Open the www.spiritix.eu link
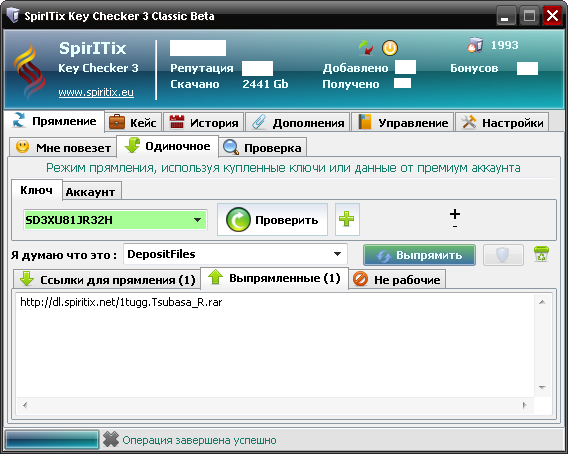Viewport: 568px width, 454px height. pos(96,92)
